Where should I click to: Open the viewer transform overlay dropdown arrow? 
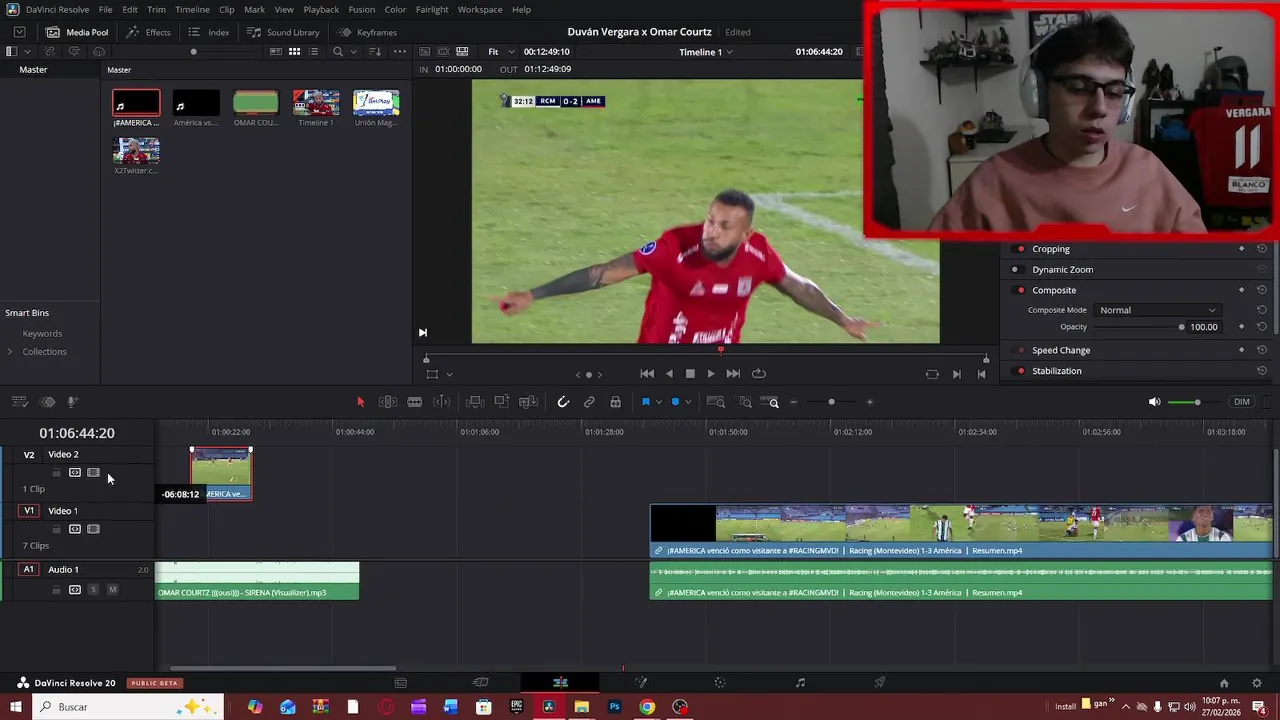pyautogui.click(x=449, y=374)
